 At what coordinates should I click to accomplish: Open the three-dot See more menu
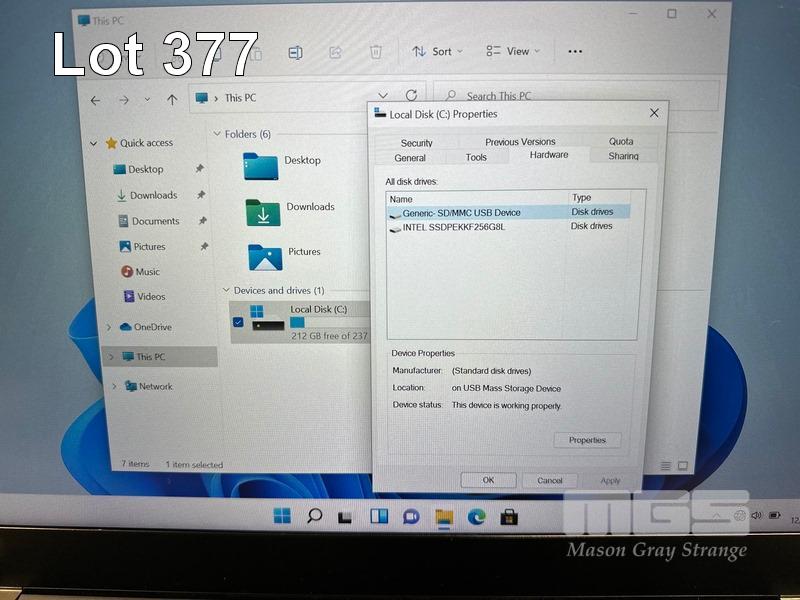[x=575, y=52]
